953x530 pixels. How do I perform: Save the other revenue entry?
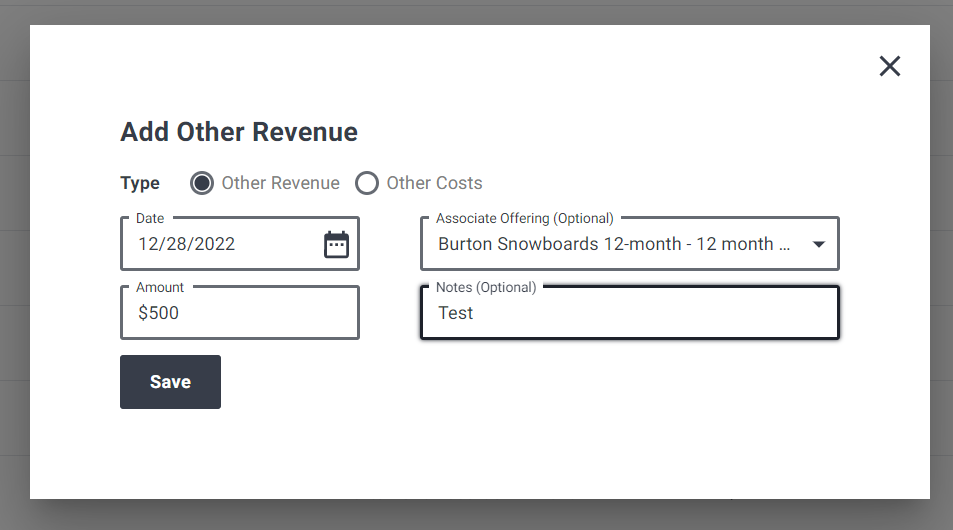[x=170, y=382]
